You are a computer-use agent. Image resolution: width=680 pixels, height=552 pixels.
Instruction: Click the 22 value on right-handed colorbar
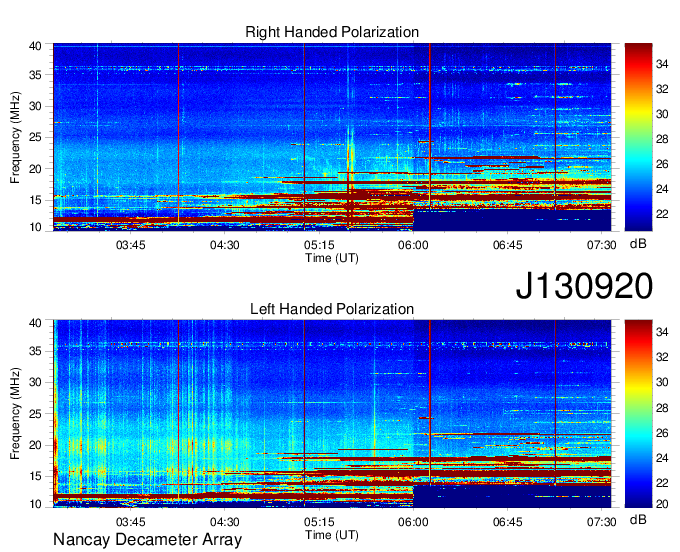point(662,214)
